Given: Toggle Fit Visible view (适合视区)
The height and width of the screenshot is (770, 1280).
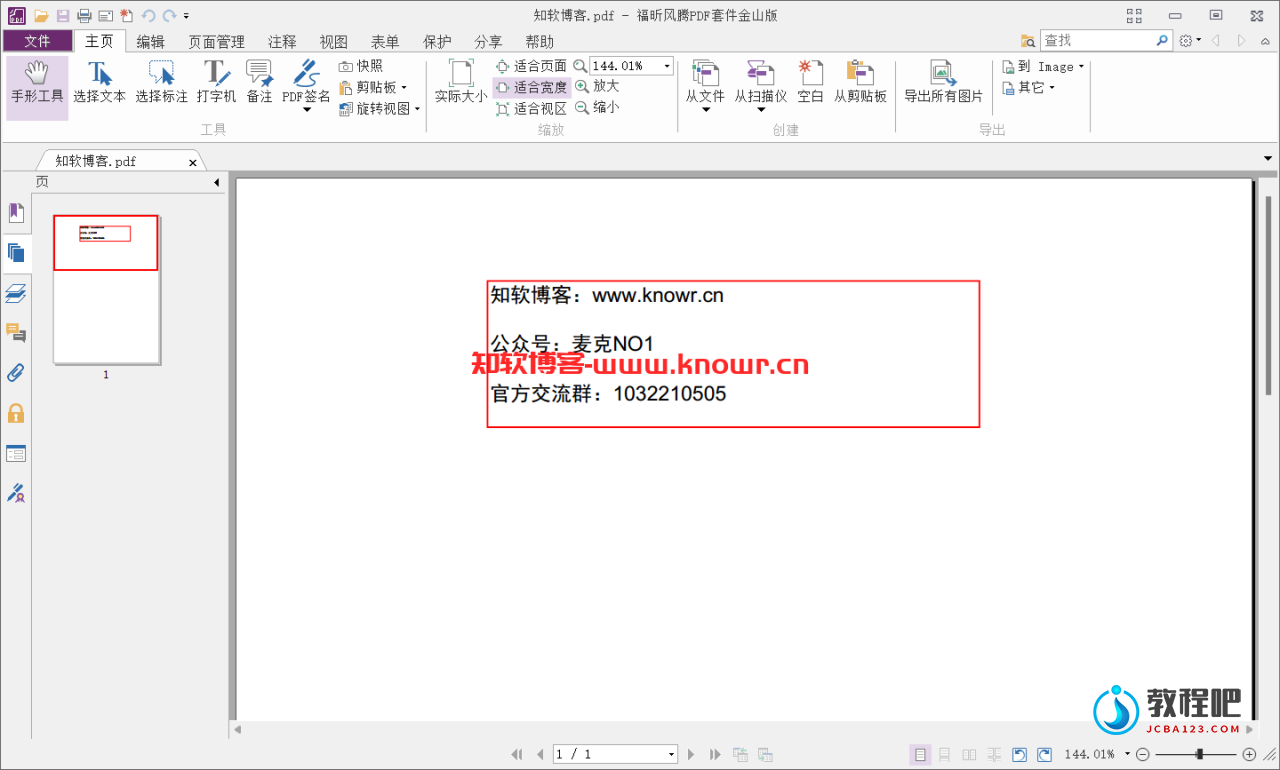Looking at the screenshot, I should point(531,108).
